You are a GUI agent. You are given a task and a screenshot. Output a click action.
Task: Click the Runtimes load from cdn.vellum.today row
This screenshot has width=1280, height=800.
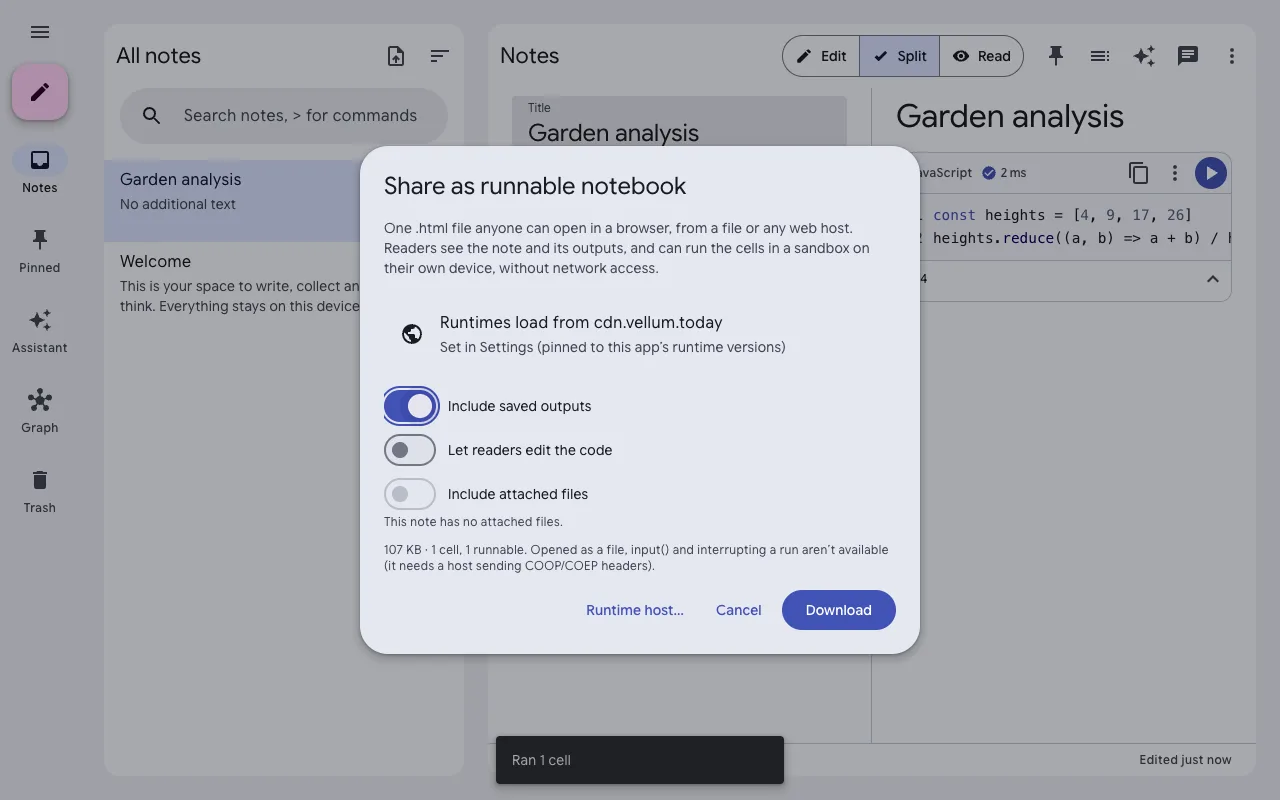pos(640,334)
